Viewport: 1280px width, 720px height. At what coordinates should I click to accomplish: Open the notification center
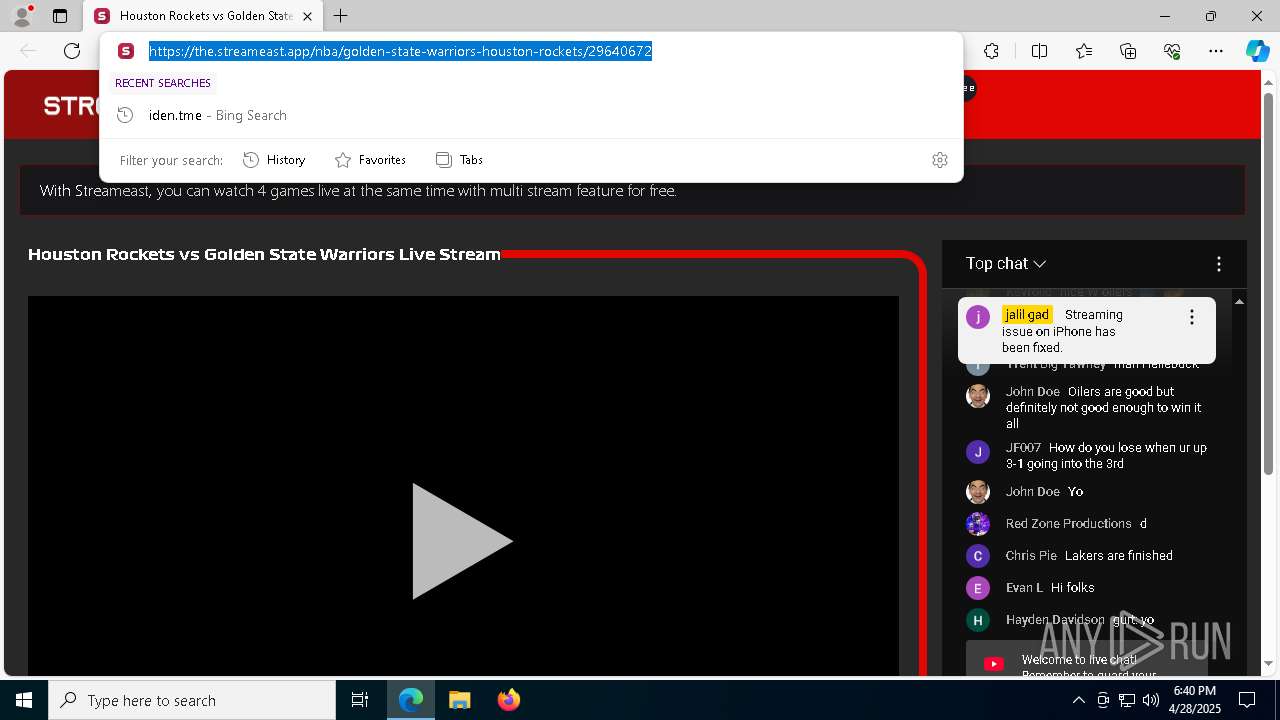click(1247, 700)
